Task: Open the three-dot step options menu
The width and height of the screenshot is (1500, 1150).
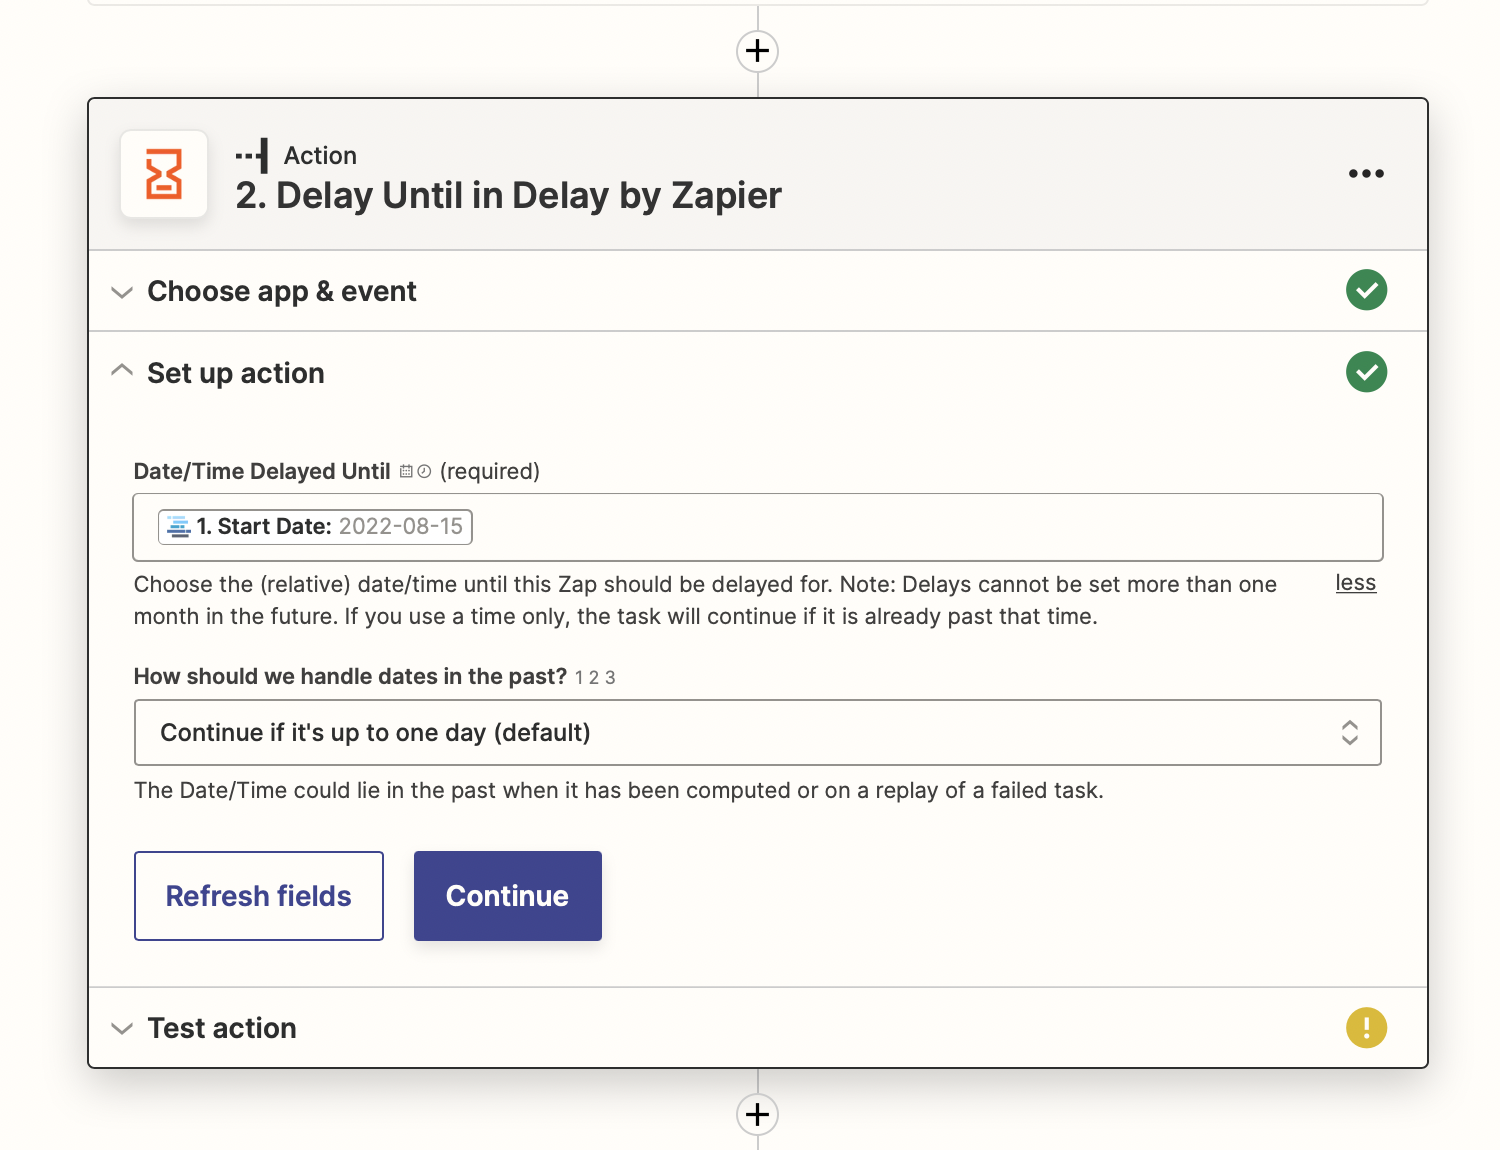Action: [1366, 174]
